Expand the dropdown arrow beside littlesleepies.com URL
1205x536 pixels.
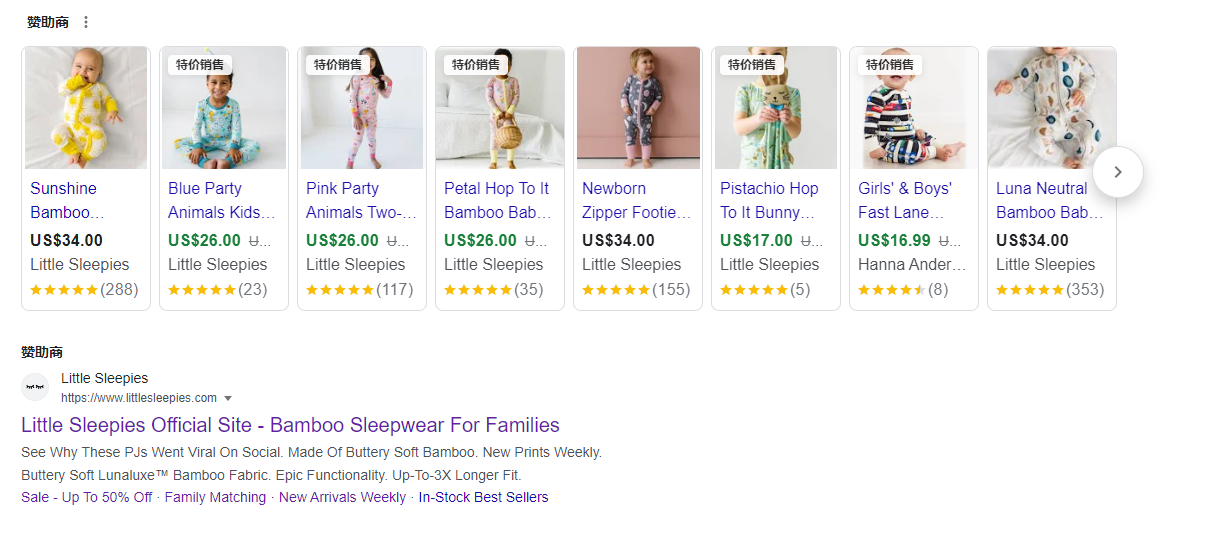[228, 398]
